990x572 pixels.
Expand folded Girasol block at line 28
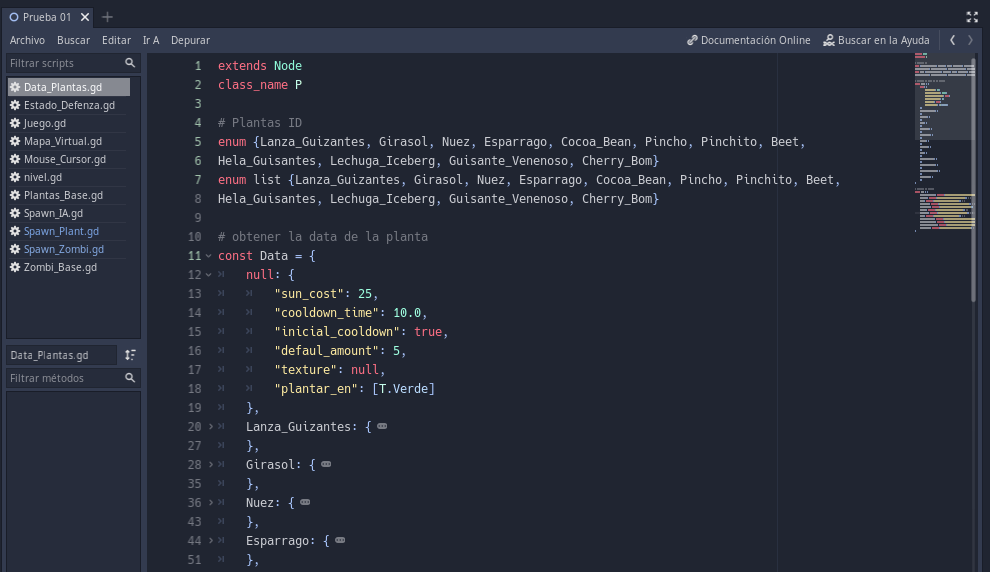coord(211,465)
